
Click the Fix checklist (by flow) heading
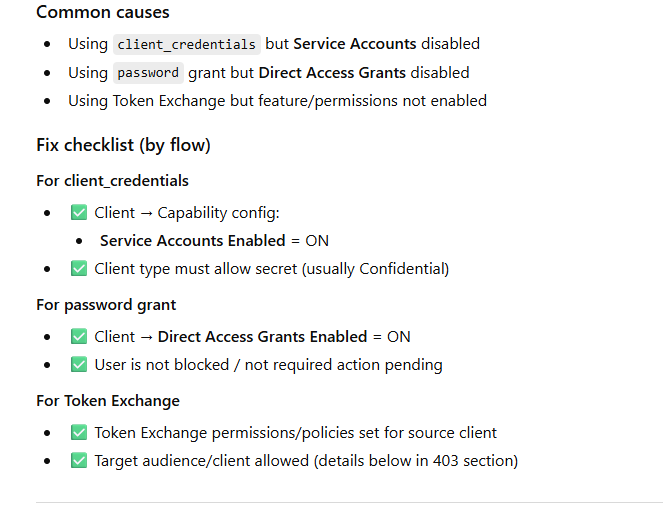coord(123,145)
